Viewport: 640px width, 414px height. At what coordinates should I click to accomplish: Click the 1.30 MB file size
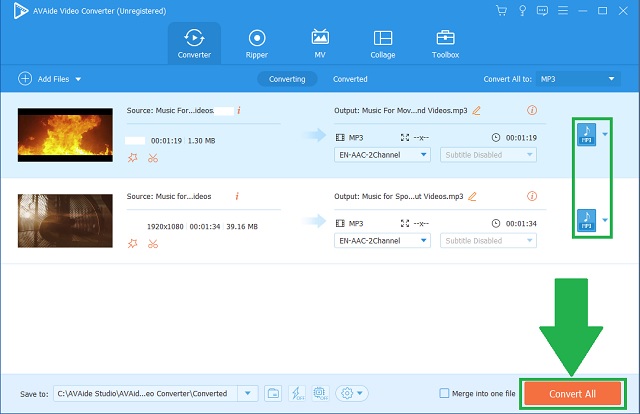pos(201,140)
